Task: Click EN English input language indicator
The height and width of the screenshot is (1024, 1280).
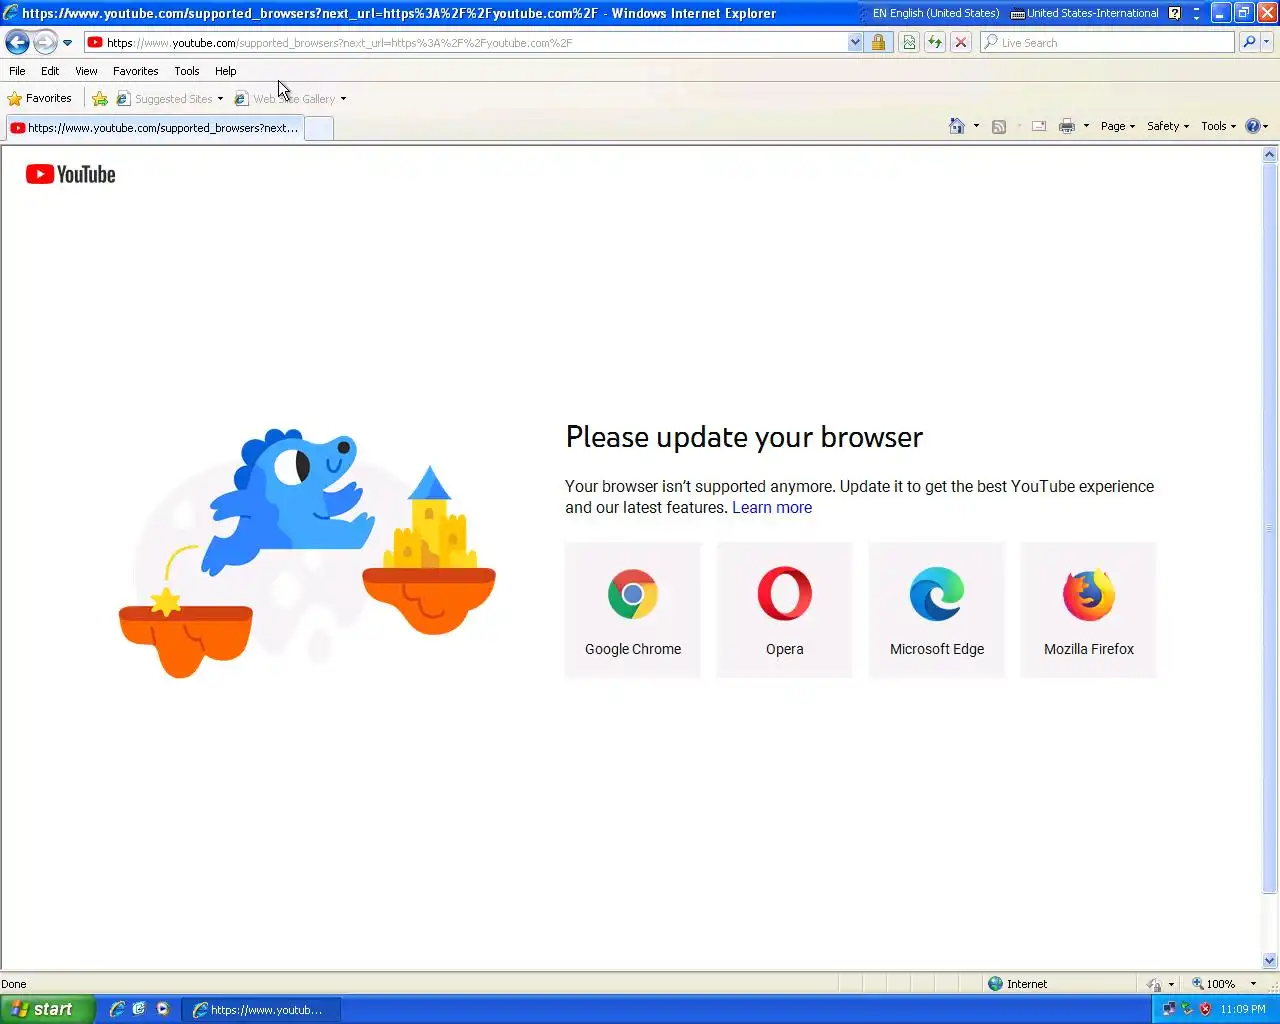Action: 935,13
